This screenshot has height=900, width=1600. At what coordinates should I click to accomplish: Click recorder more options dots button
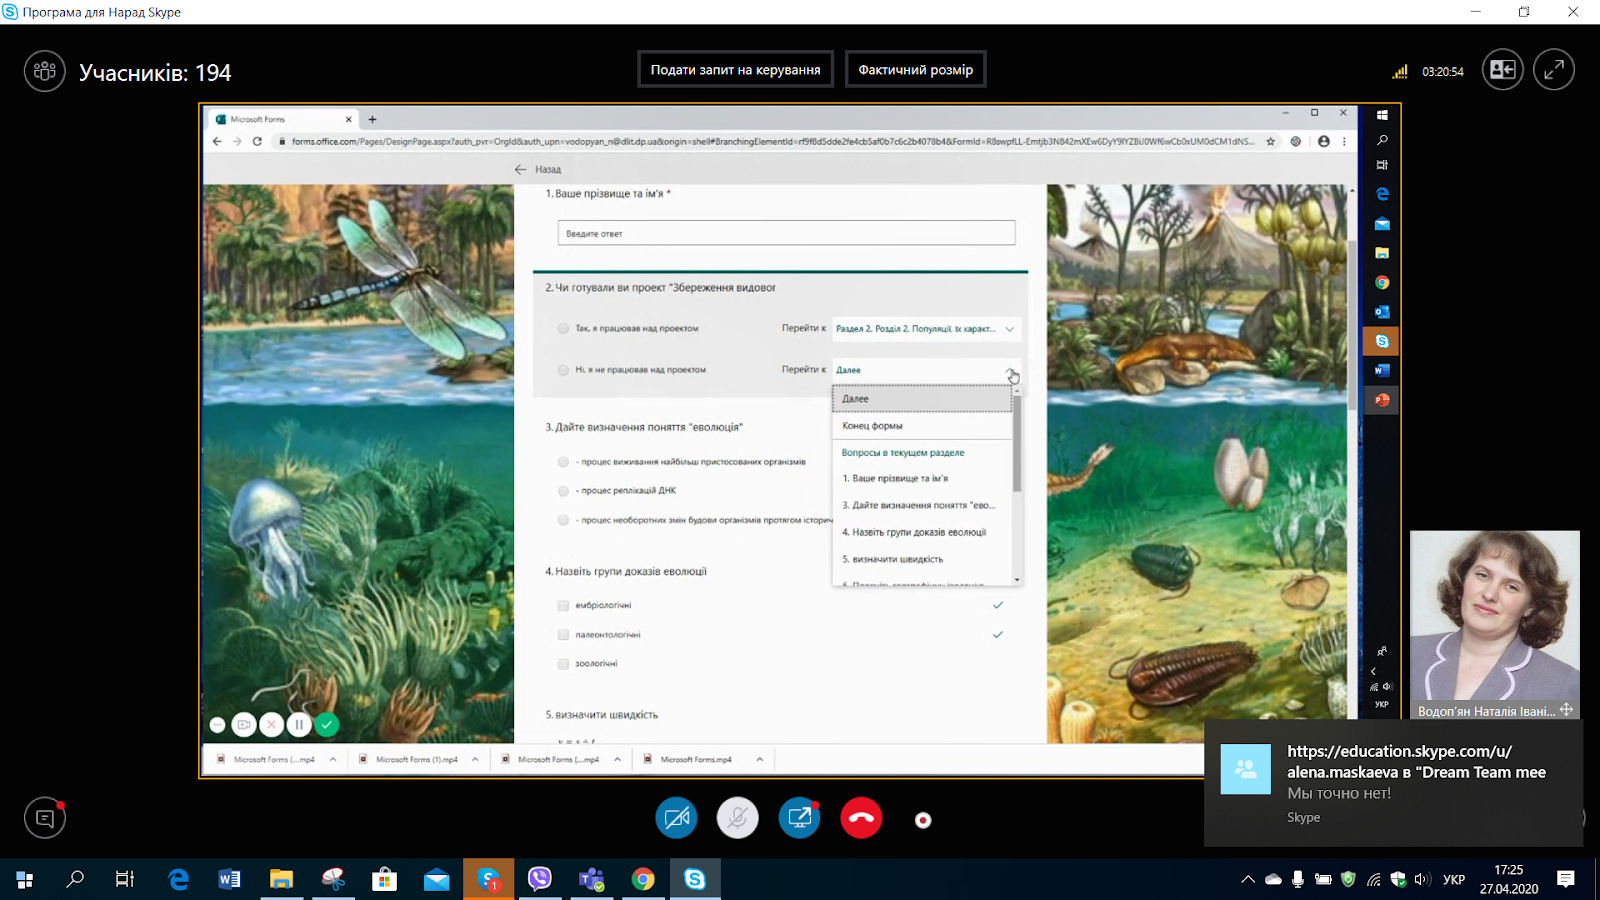[x=217, y=725]
